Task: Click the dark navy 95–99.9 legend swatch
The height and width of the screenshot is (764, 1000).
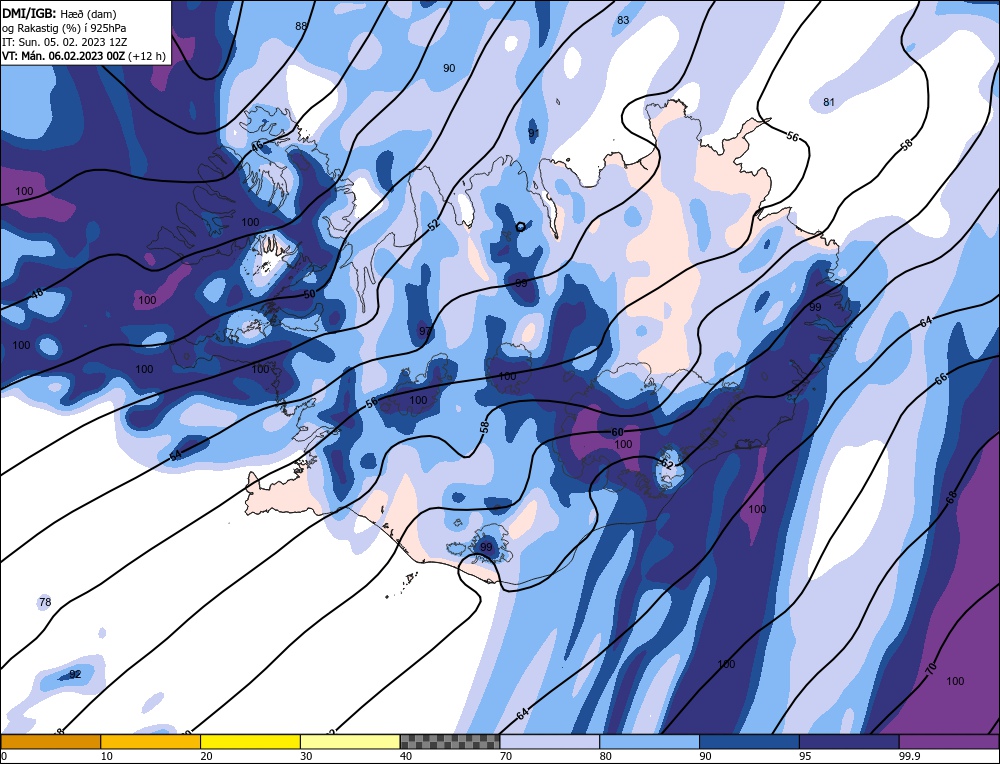Action: [x=849, y=741]
